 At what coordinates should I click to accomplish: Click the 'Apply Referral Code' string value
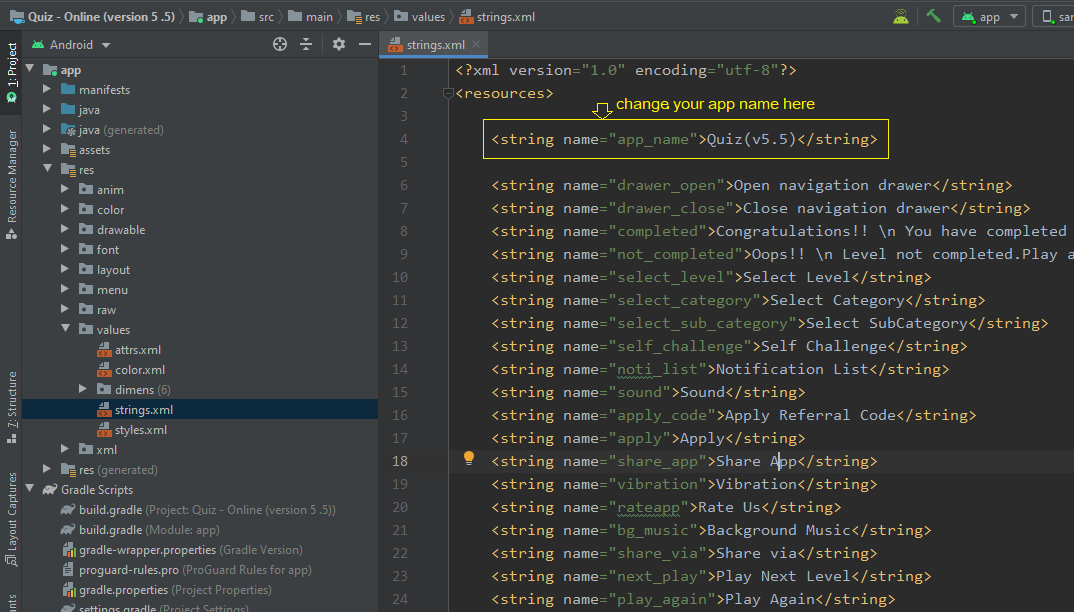tap(810, 415)
